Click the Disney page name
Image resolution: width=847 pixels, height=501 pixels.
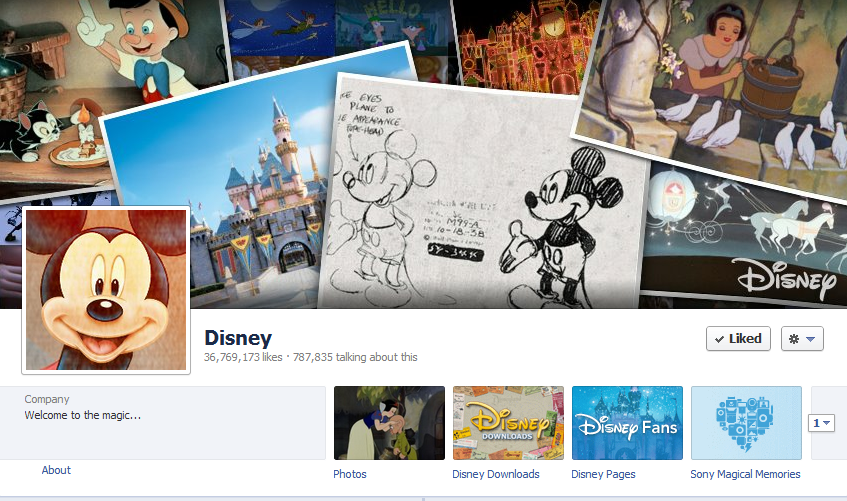click(238, 338)
